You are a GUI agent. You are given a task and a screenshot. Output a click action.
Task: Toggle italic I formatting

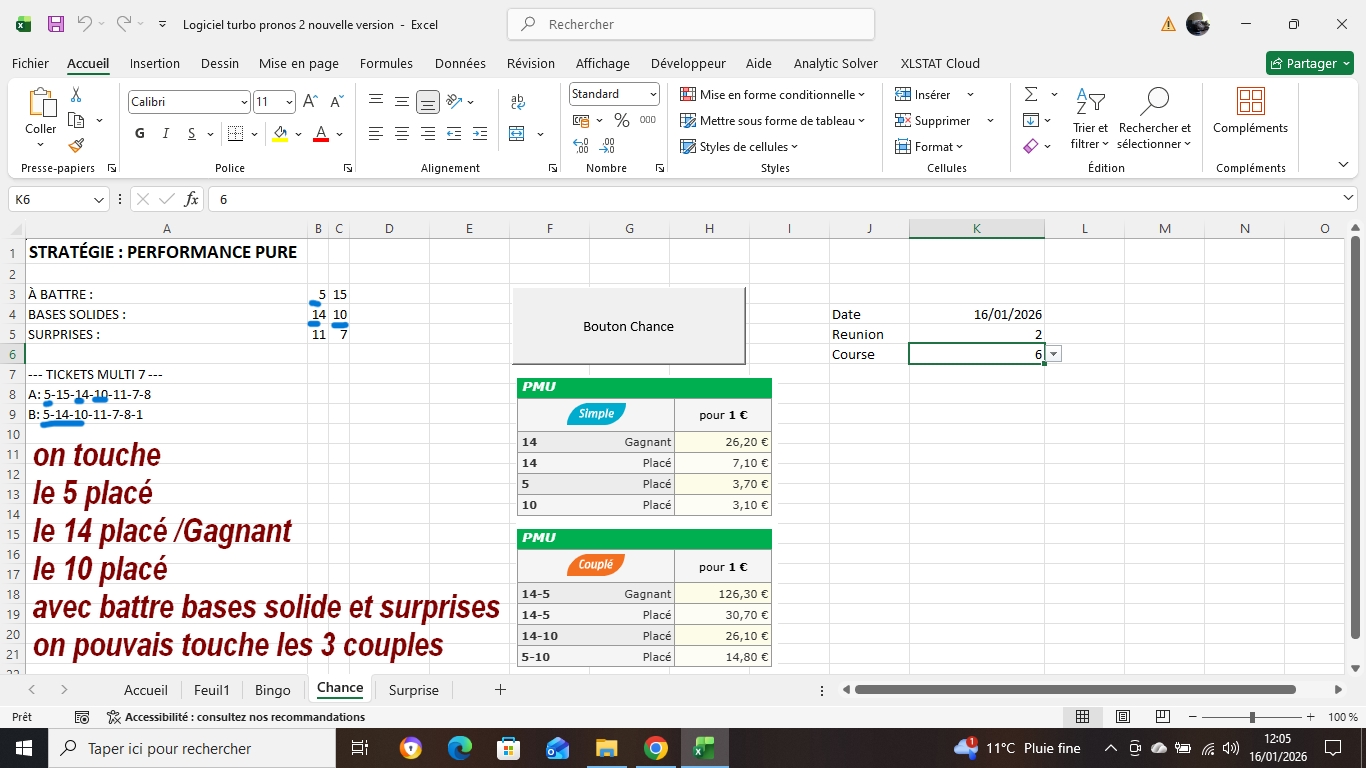(x=166, y=134)
